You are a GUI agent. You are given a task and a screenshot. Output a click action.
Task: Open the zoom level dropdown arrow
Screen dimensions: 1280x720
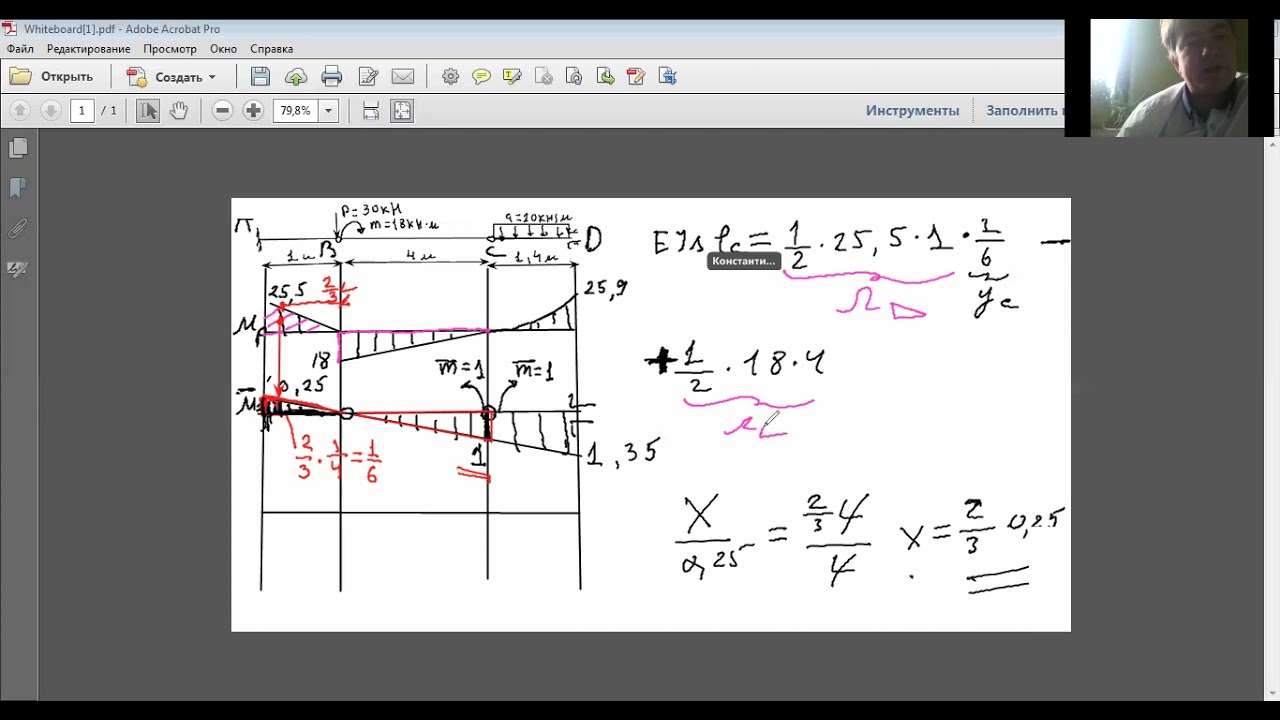click(328, 111)
